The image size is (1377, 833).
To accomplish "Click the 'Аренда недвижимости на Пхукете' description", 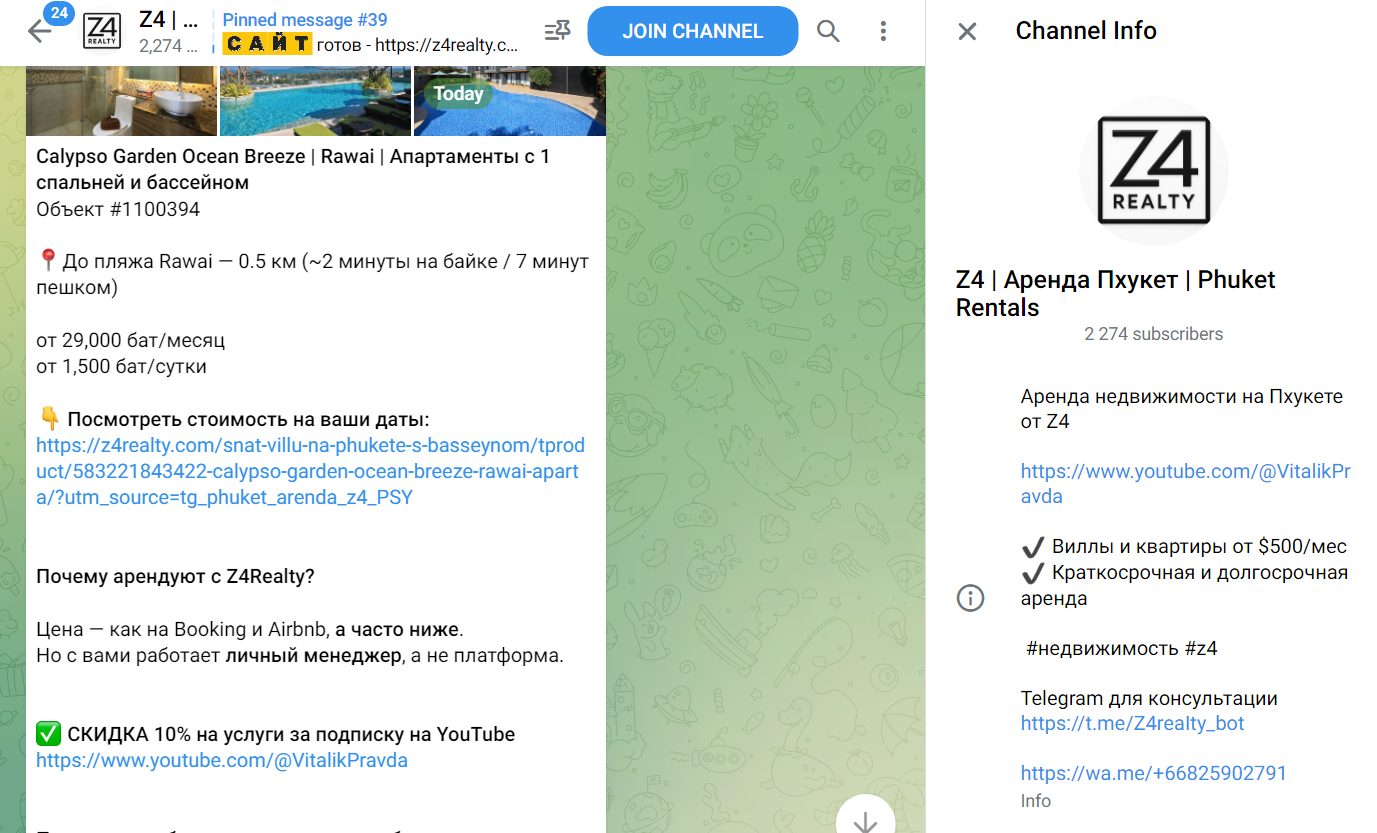I will pos(1182,409).
